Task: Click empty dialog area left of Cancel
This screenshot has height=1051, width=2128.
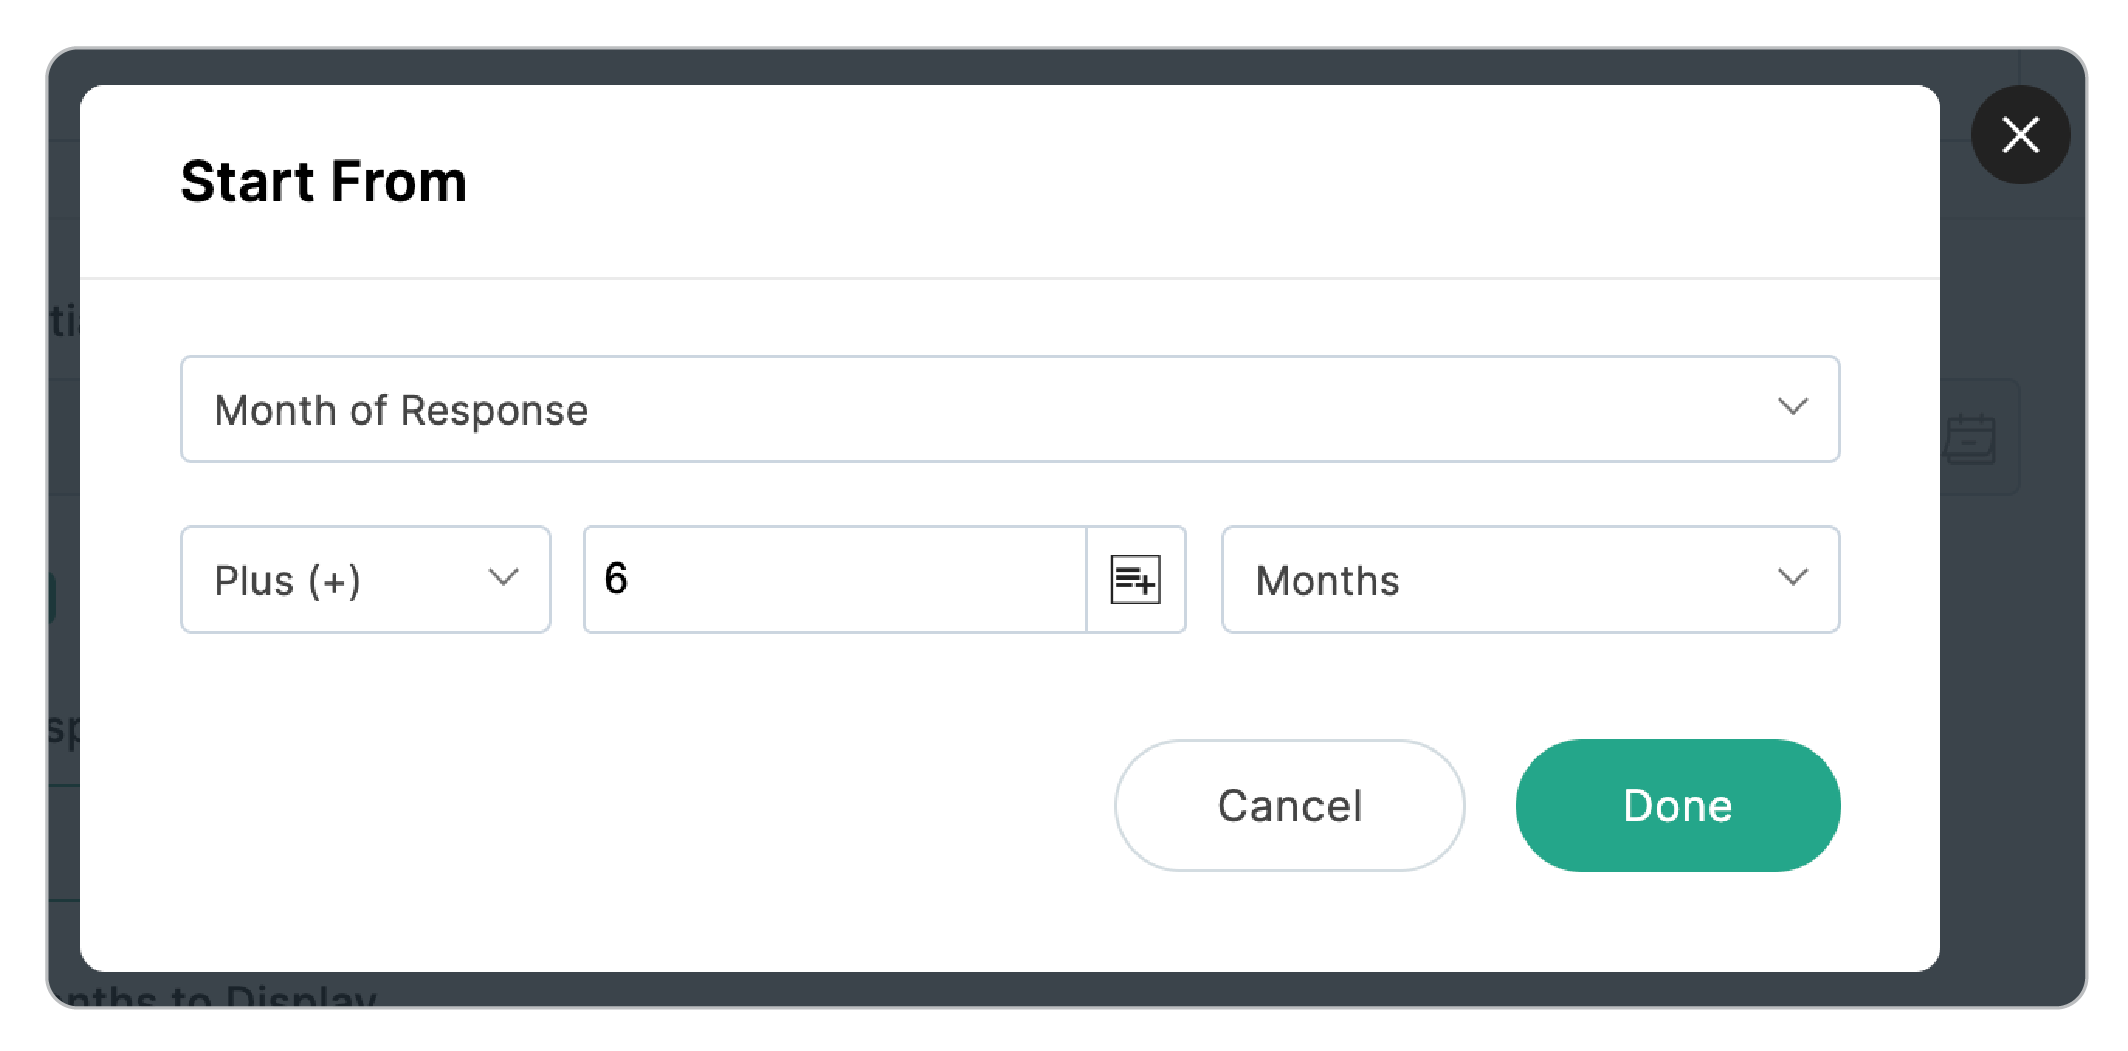Action: tap(600, 806)
